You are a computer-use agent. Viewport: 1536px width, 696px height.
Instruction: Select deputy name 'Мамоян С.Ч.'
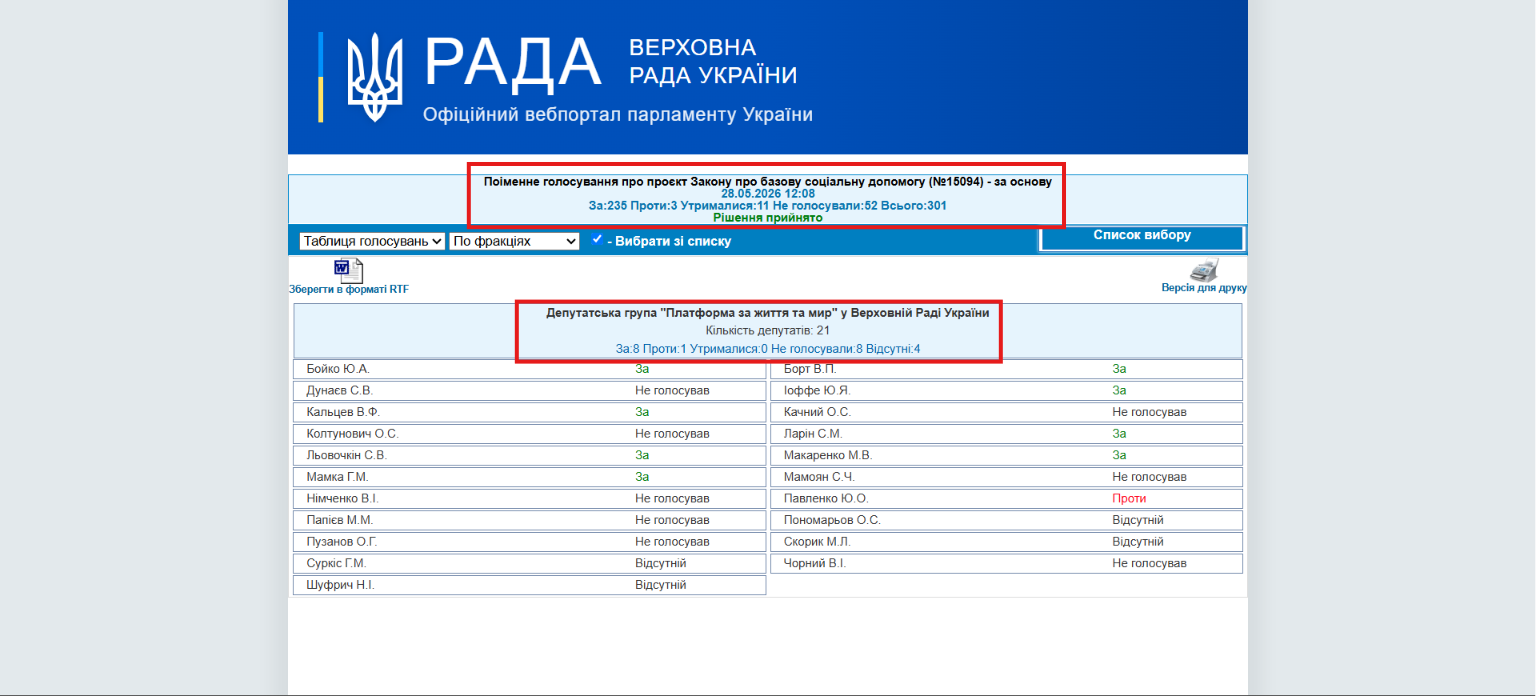click(819, 477)
